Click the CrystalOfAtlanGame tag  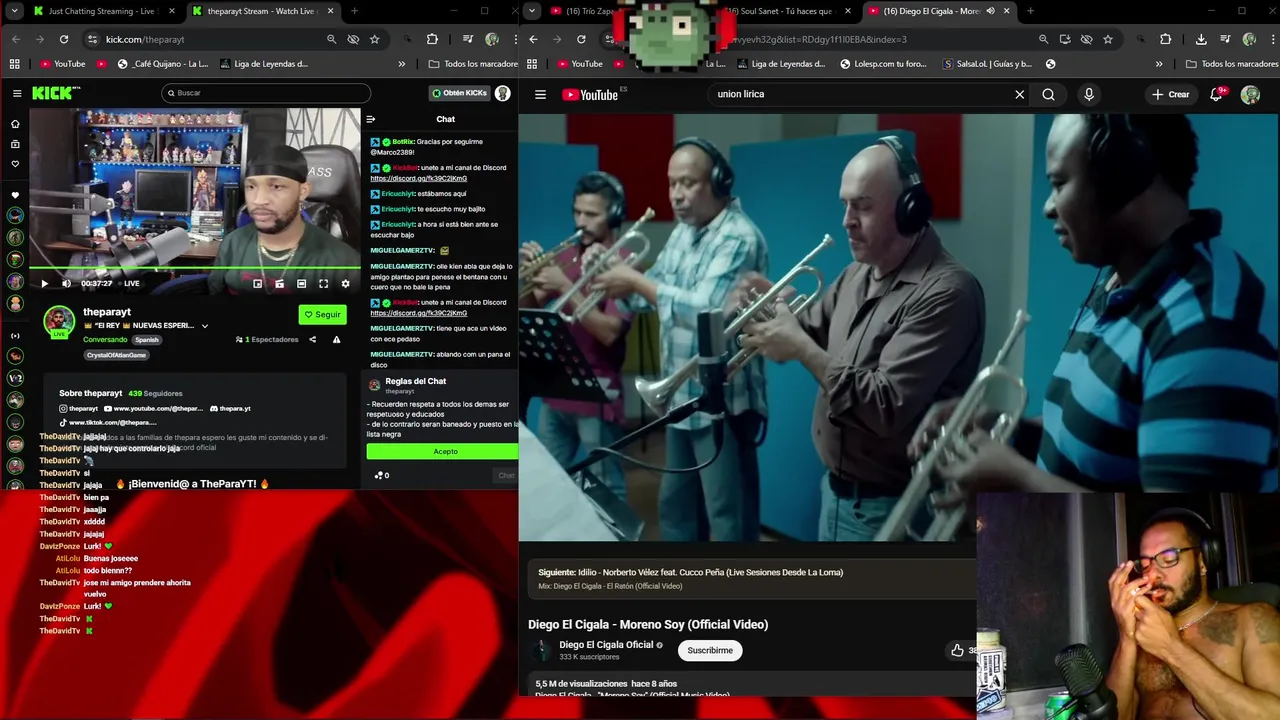(116, 355)
